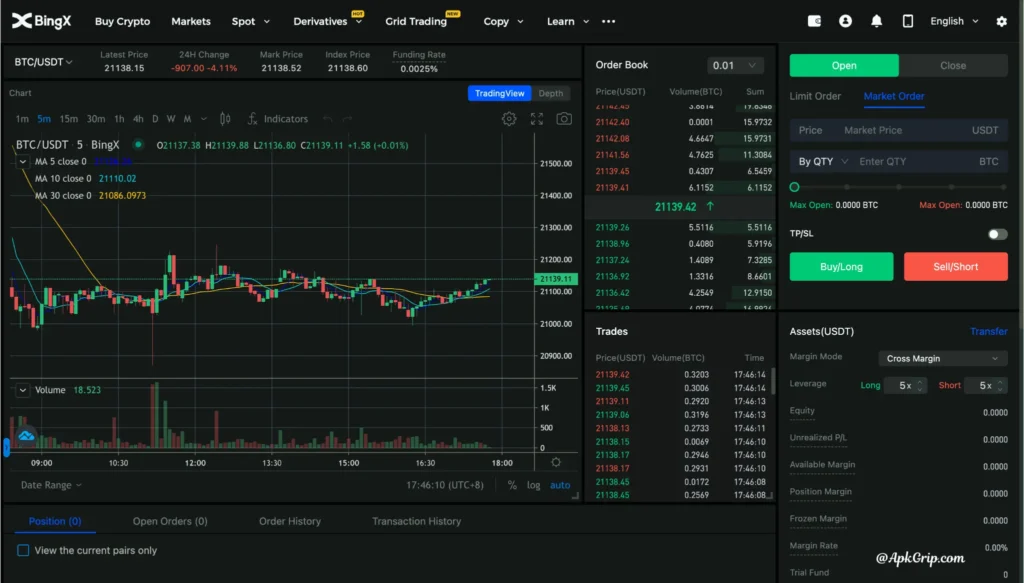Open the notifications bell
Viewport: 1024px width, 583px height.
[876, 21]
